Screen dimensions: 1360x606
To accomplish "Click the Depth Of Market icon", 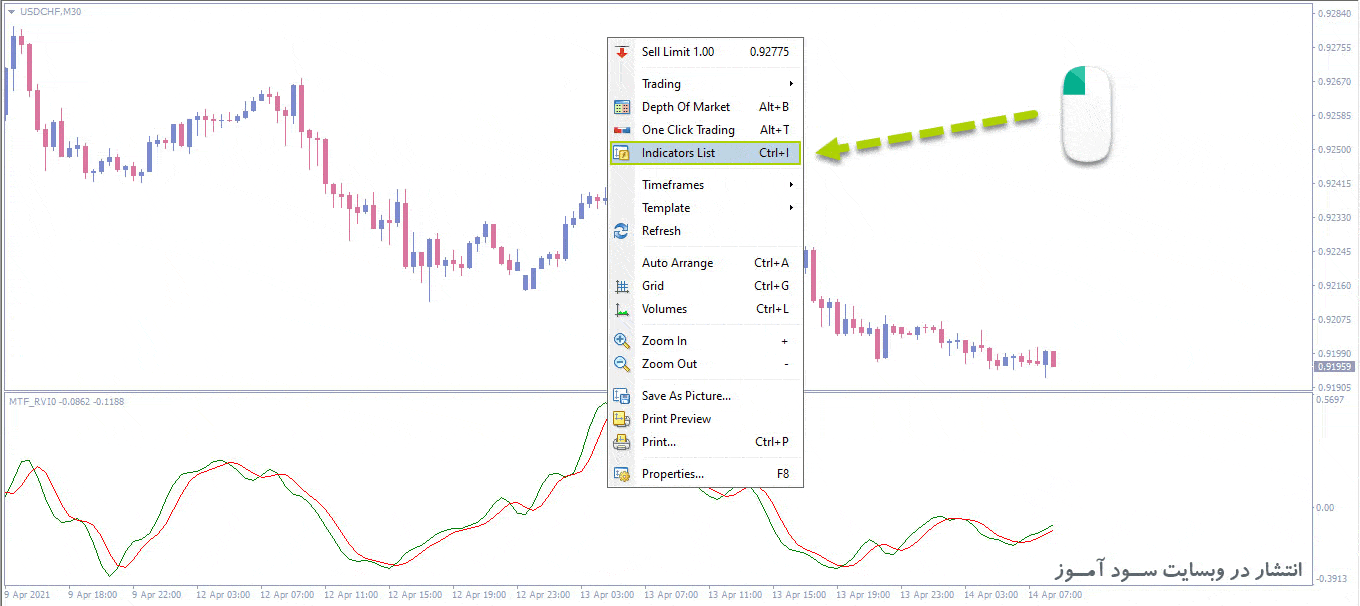I will pos(621,107).
